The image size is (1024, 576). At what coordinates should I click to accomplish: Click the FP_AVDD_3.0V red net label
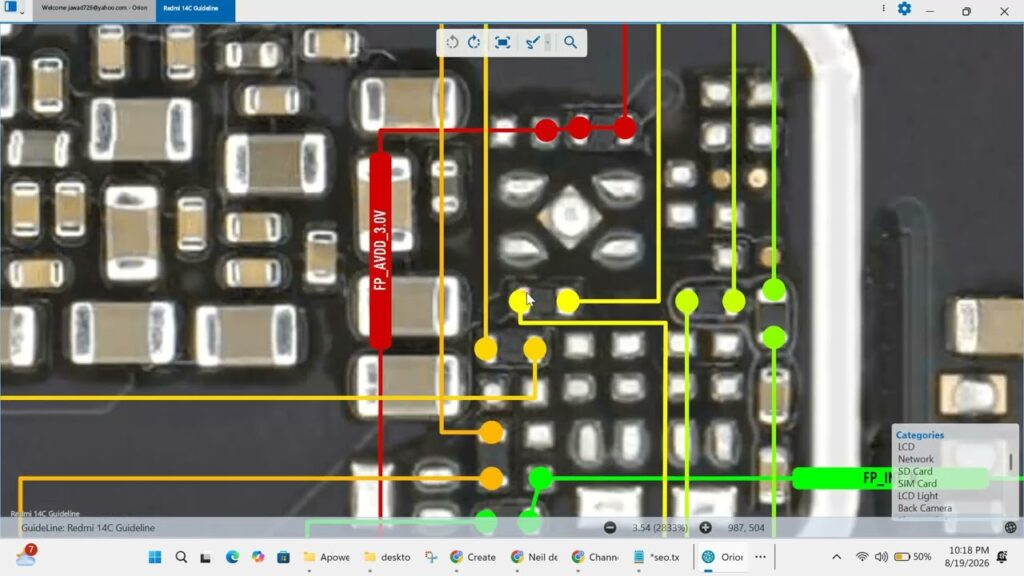[x=380, y=251]
